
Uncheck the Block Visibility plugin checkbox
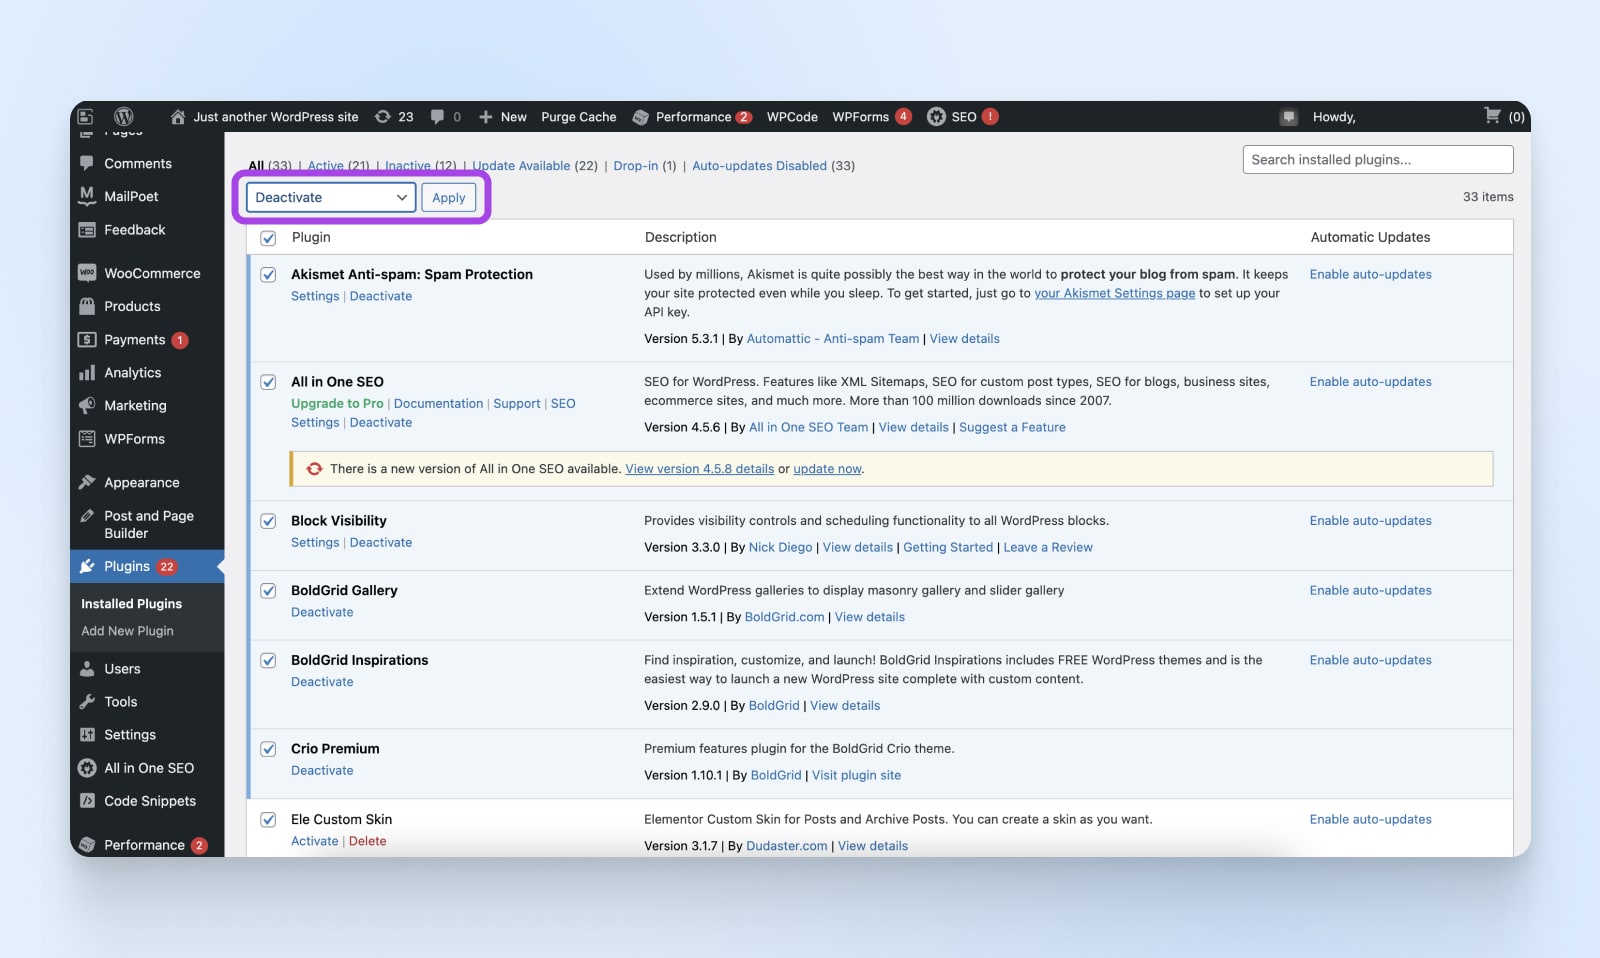(x=268, y=521)
